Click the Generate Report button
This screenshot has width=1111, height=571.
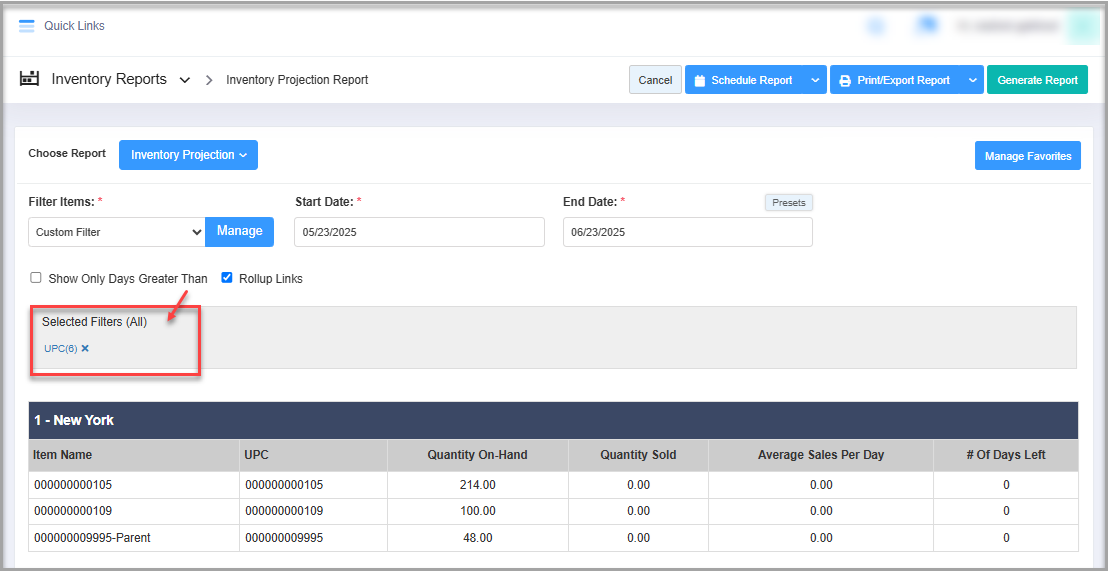click(1037, 80)
